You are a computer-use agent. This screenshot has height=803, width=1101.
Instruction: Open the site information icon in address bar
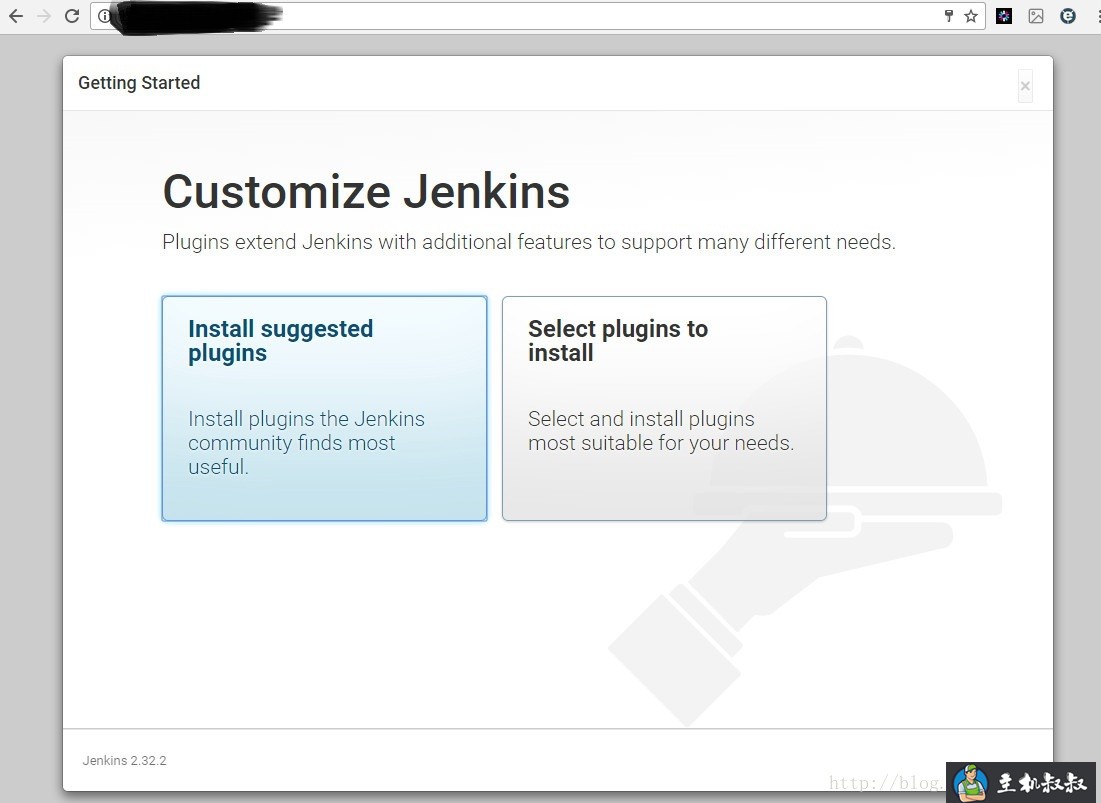click(x=104, y=16)
